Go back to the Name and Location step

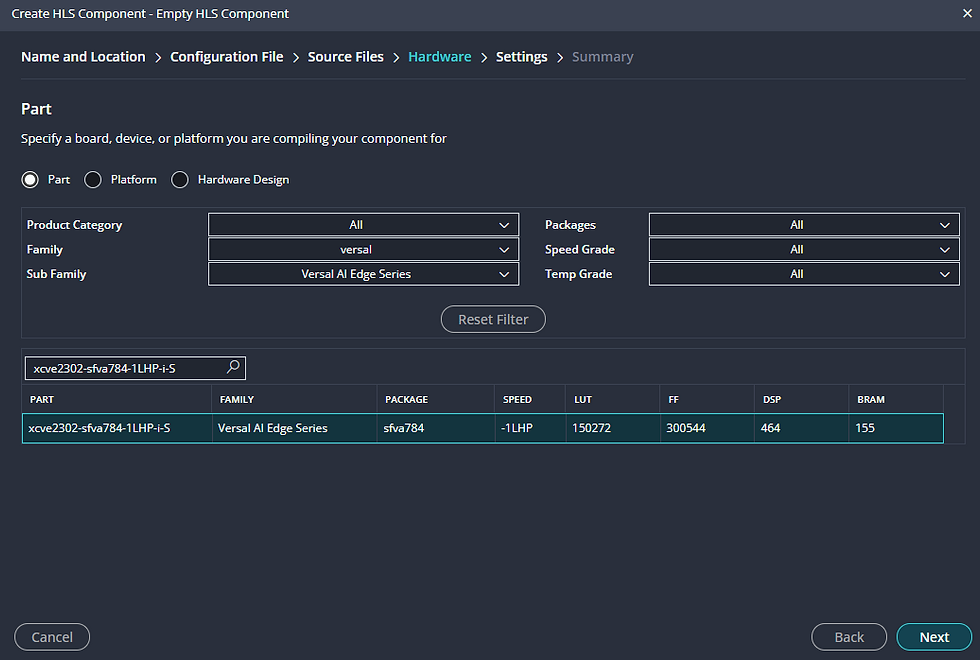pyautogui.click(x=83, y=56)
